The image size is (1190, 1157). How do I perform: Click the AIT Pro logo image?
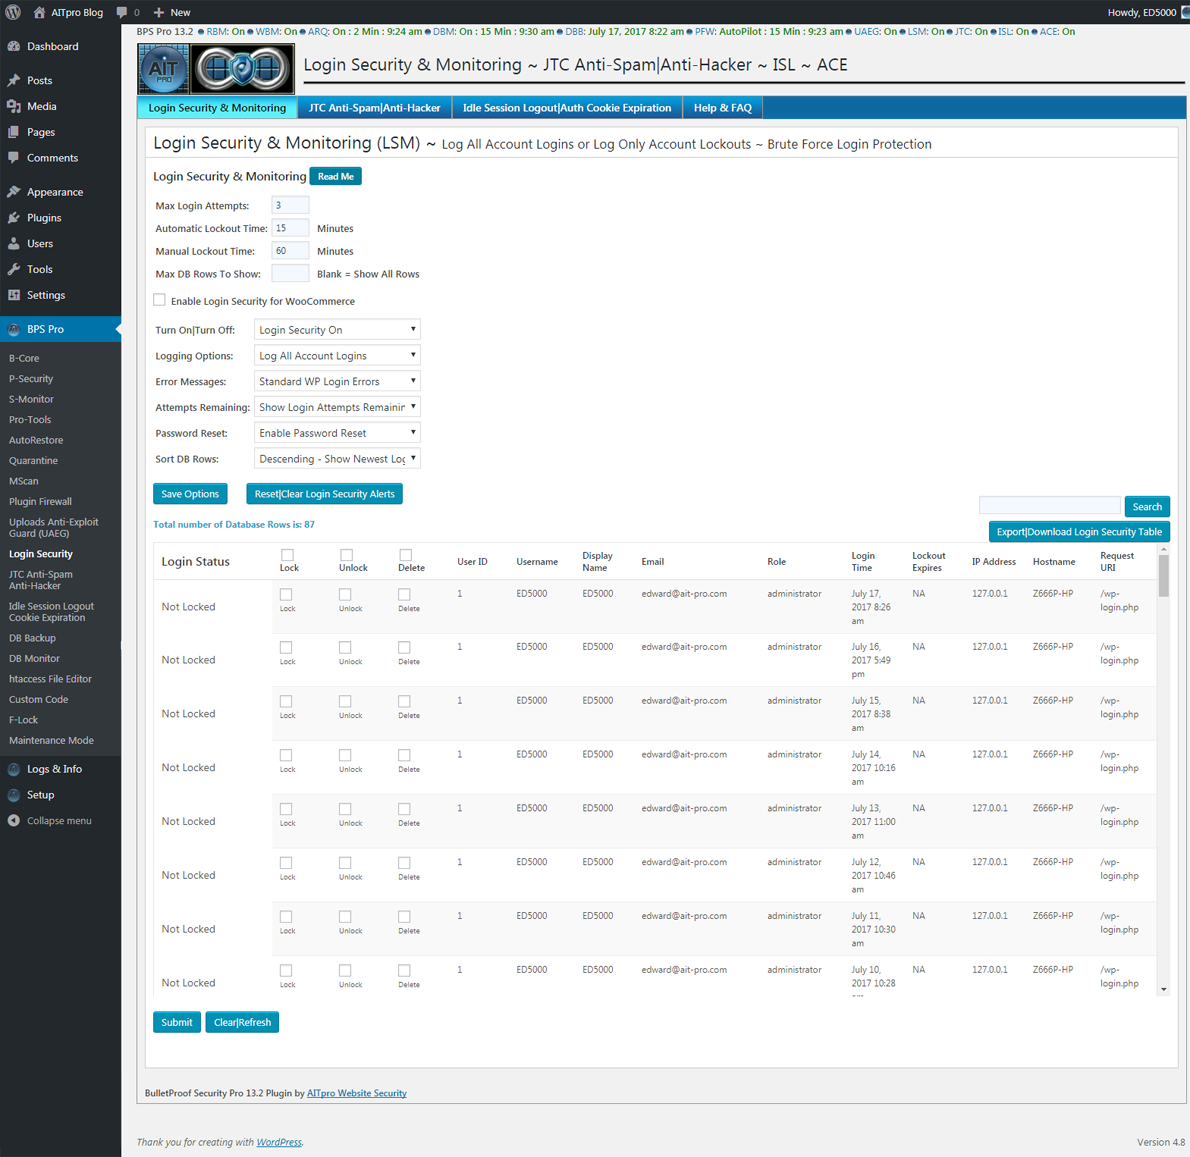coord(163,69)
